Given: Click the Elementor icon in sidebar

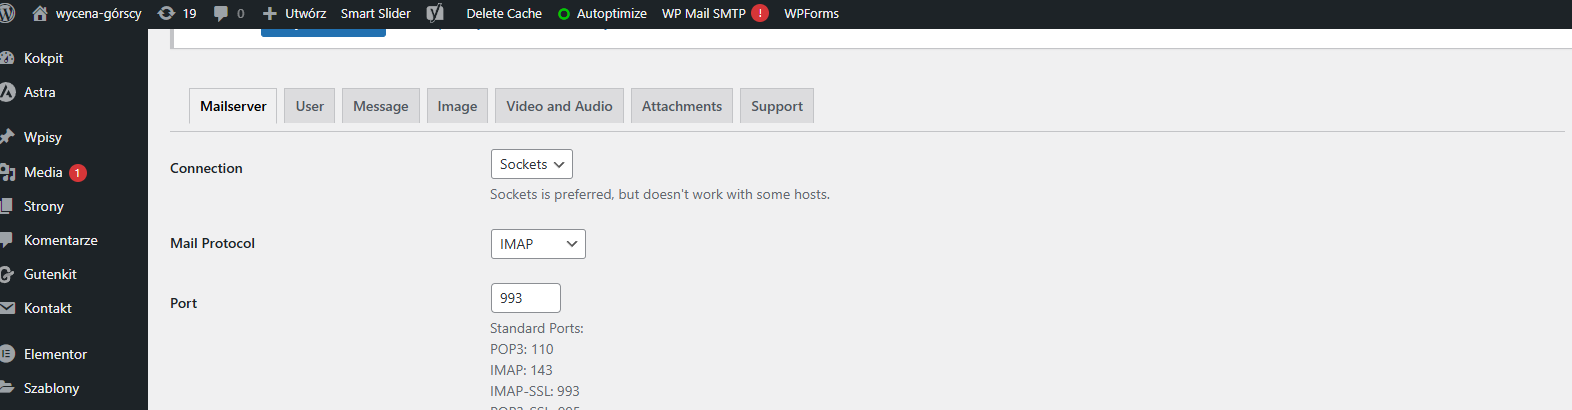Looking at the screenshot, I should point(7,354).
